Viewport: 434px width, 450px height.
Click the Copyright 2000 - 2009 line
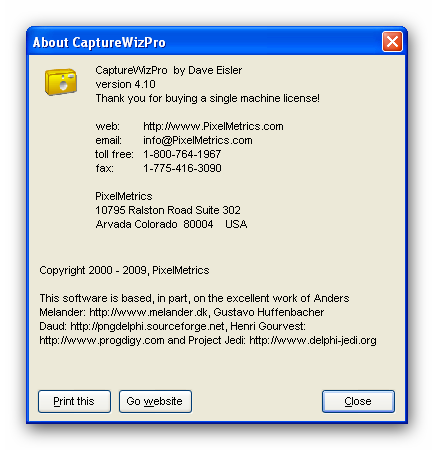pyautogui.click(x=124, y=270)
